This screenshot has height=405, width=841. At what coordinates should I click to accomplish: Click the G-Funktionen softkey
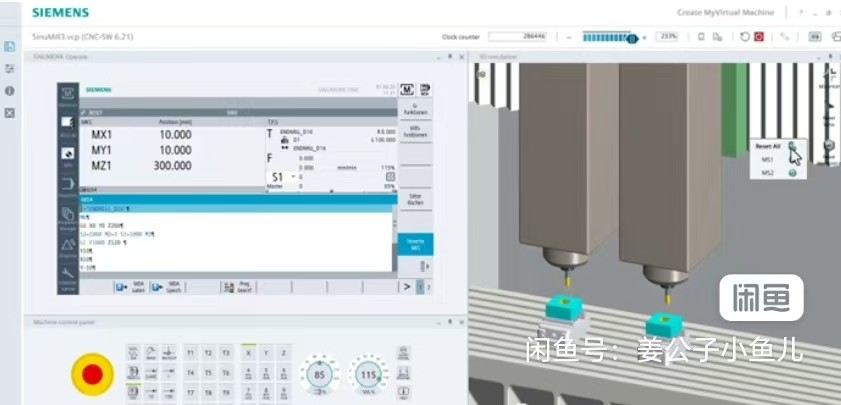(x=415, y=109)
